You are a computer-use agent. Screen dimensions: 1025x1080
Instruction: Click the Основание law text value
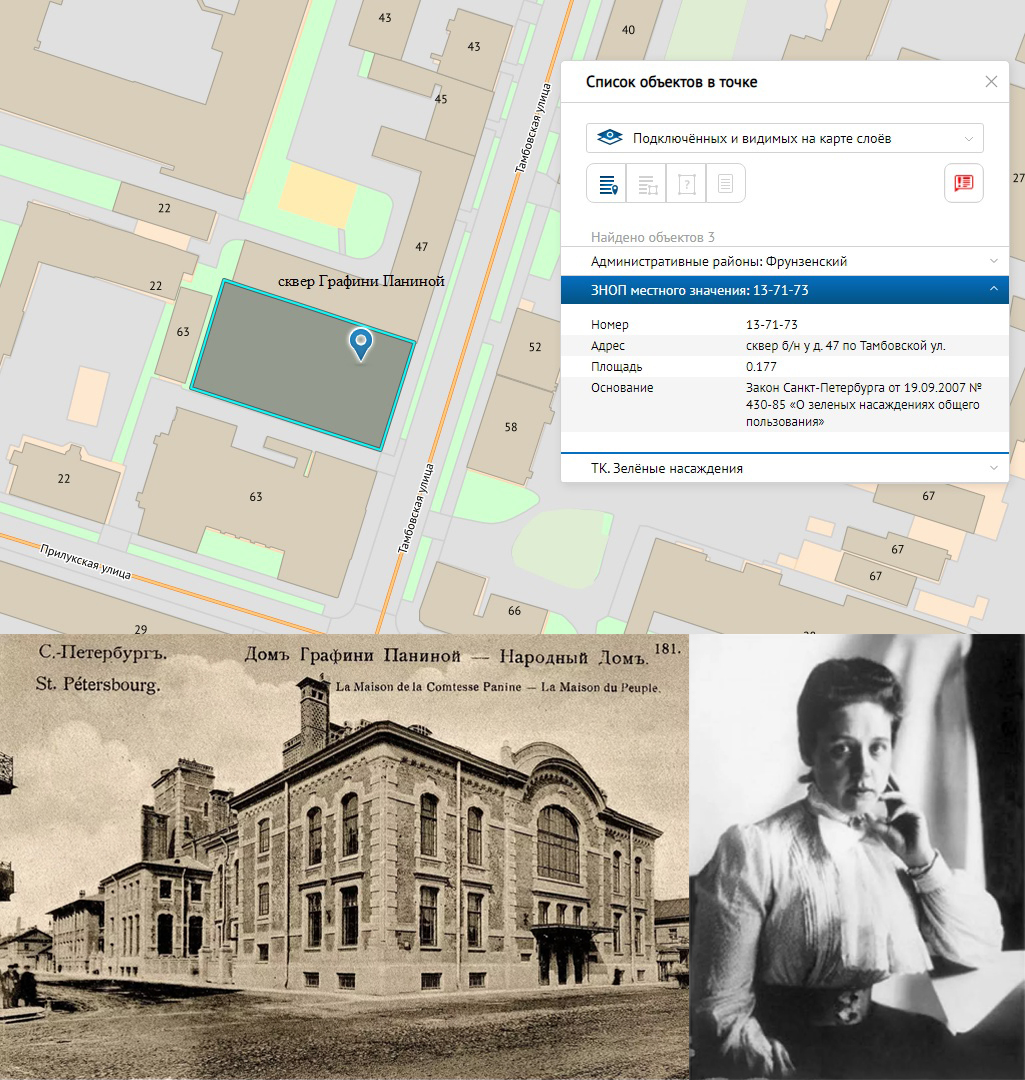click(861, 404)
